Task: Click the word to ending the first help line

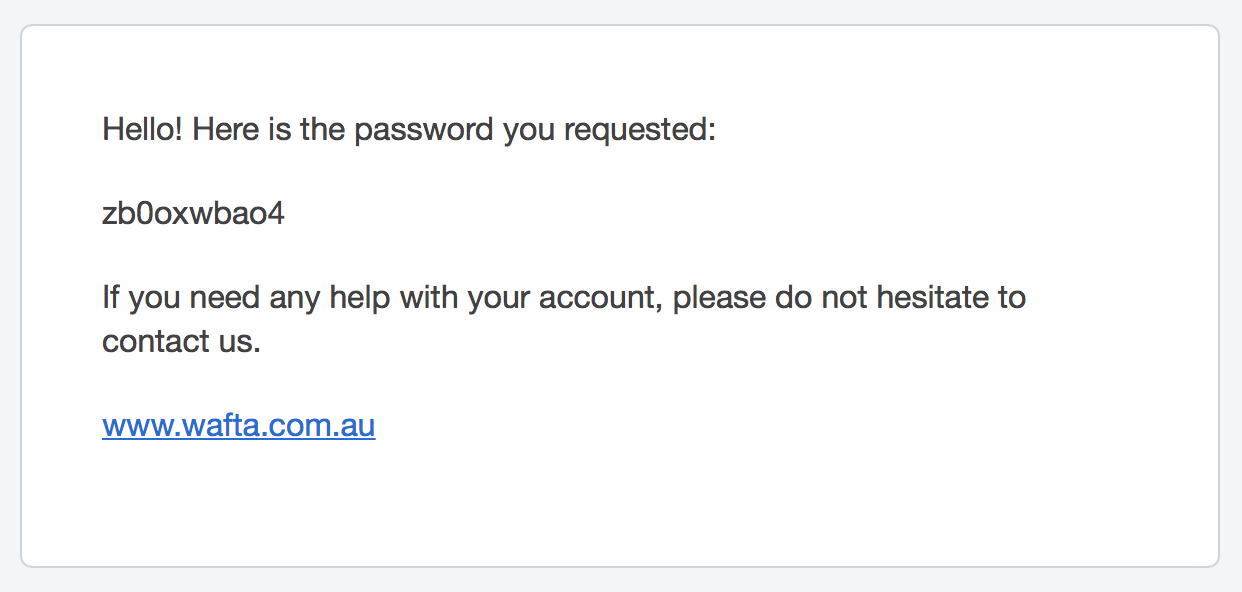Action: tap(1010, 298)
